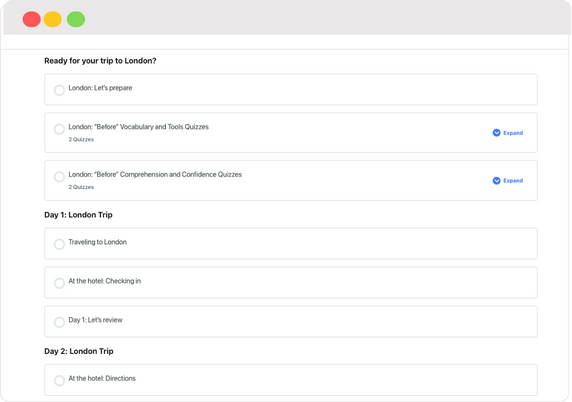572x402 pixels.
Task: Click the green window button in title bar
Action: coord(76,19)
